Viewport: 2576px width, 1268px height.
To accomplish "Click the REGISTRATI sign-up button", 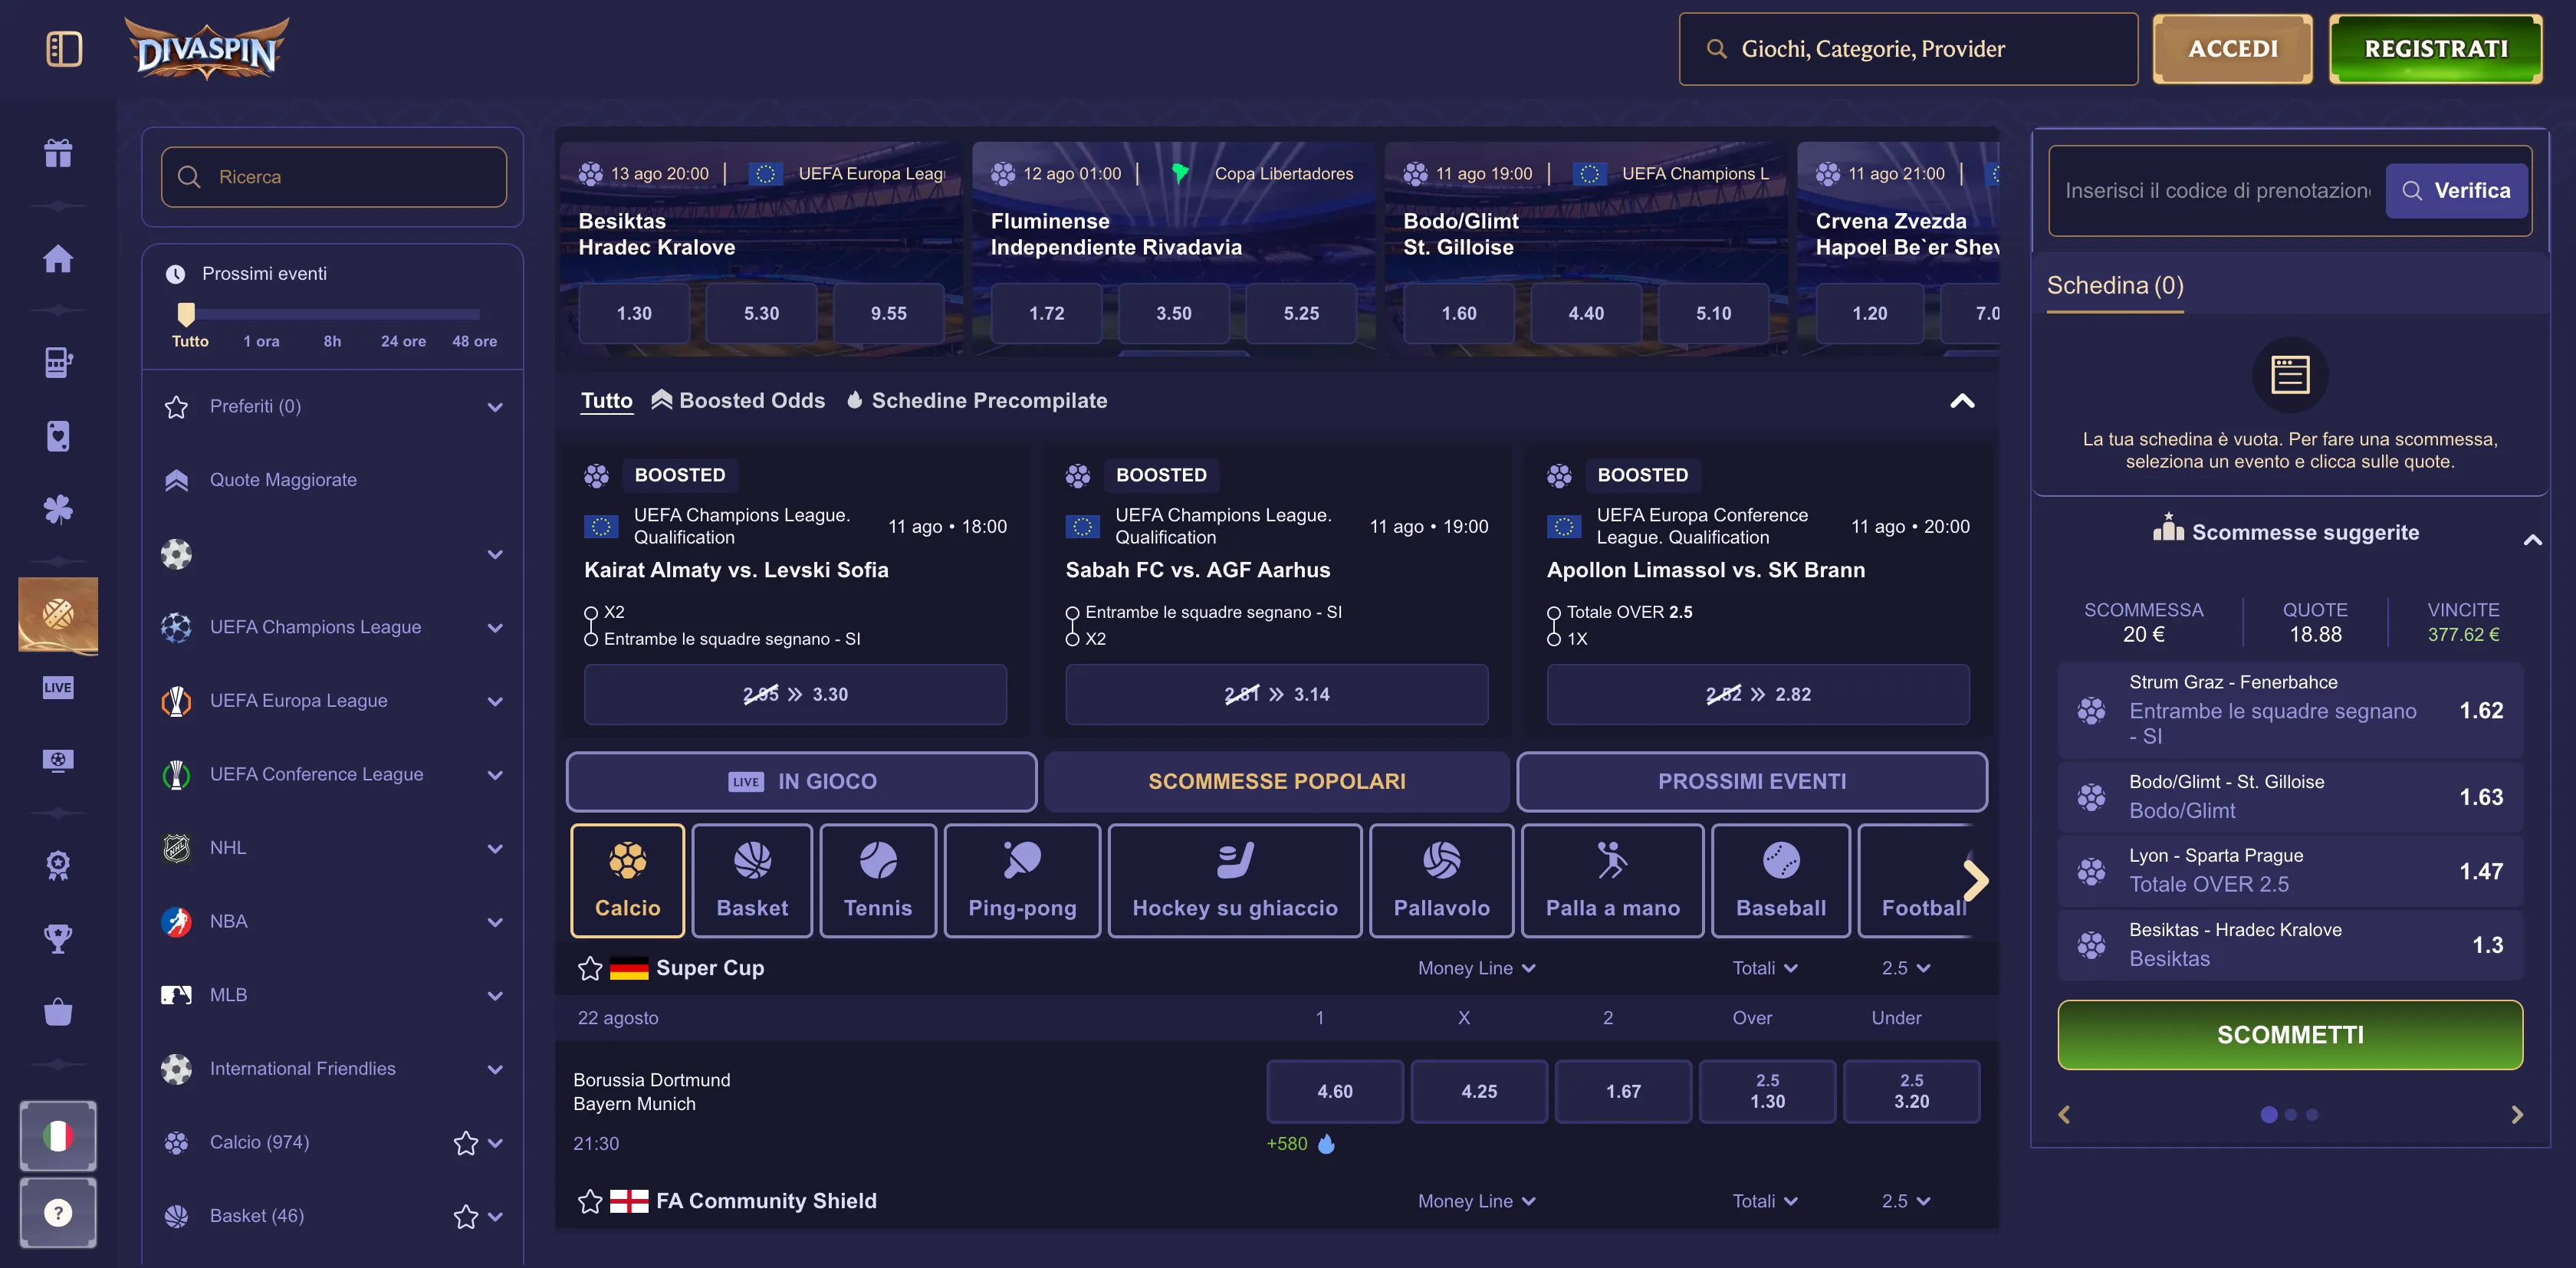I will pyautogui.click(x=2435, y=49).
